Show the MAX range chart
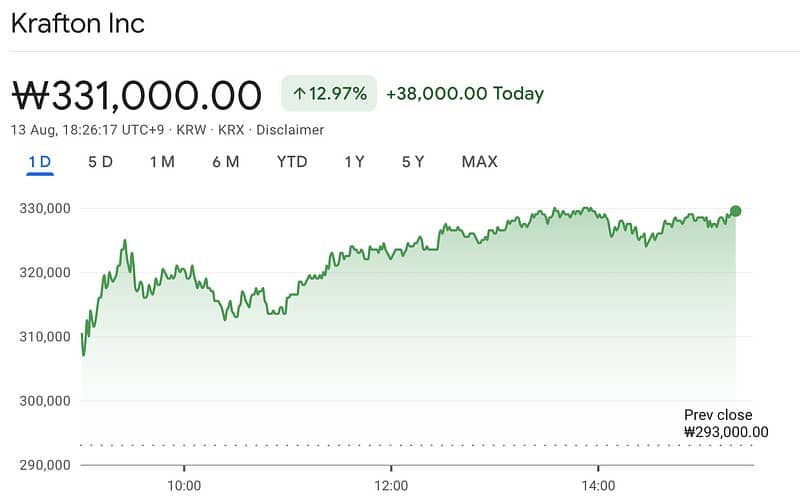 pyautogui.click(x=480, y=162)
